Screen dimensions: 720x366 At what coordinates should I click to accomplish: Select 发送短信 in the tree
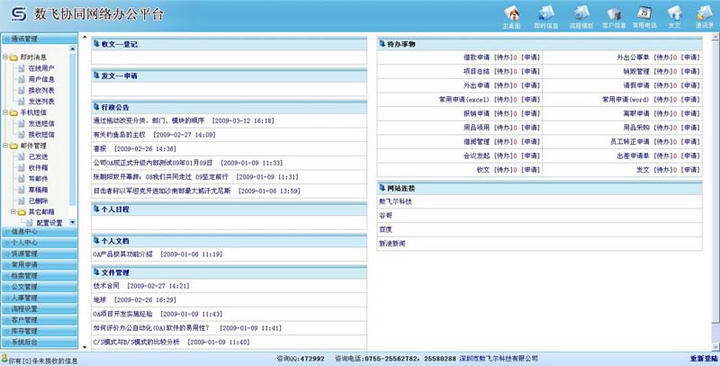point(41,124)
